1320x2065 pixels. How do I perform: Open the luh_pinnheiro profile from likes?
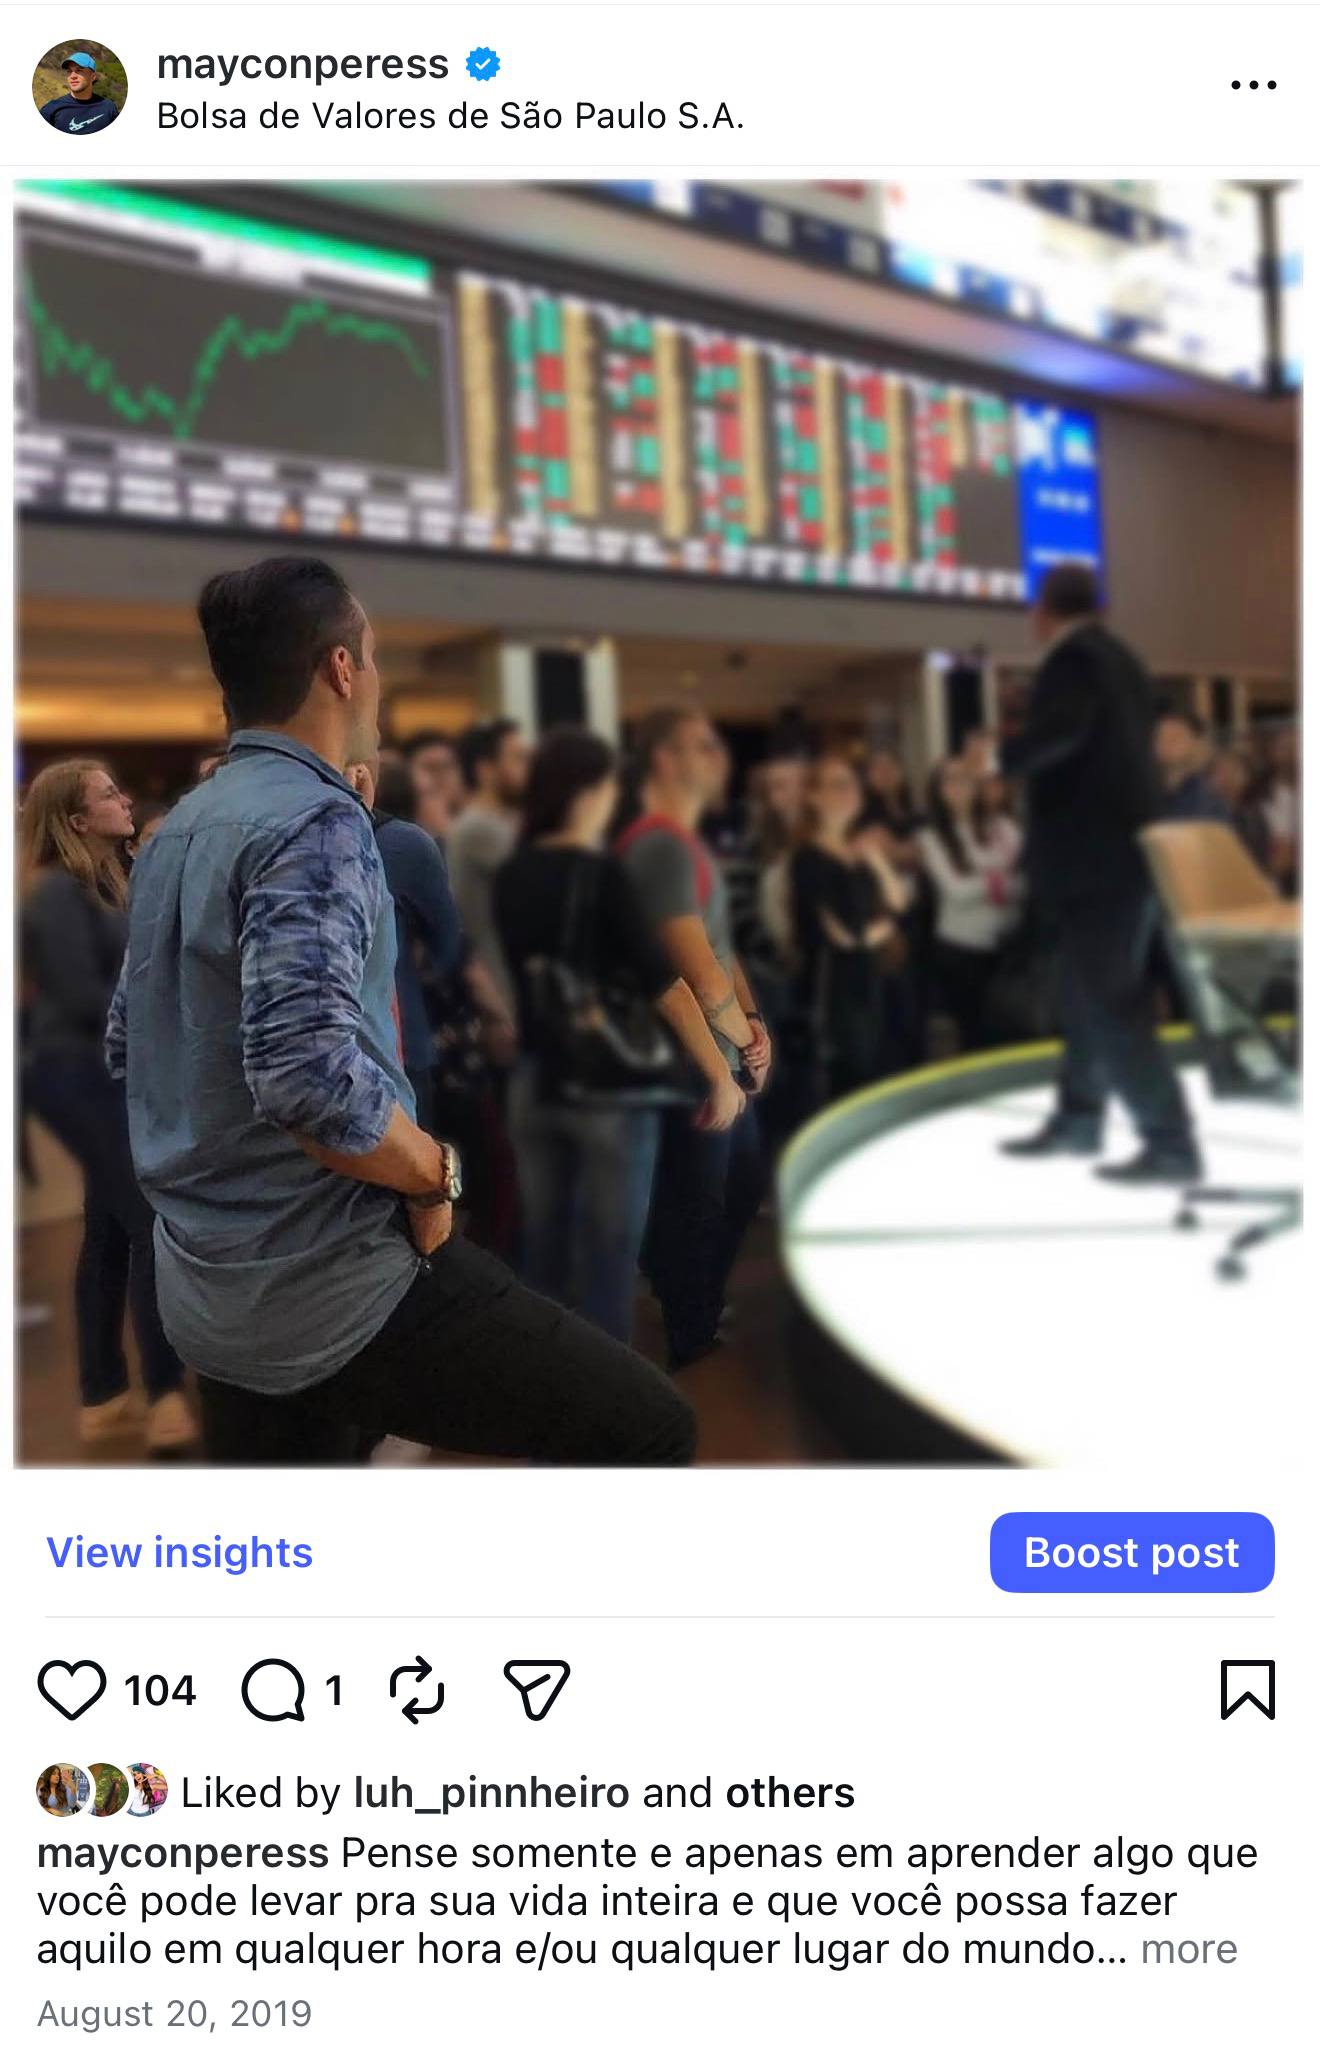(492, 1793)
